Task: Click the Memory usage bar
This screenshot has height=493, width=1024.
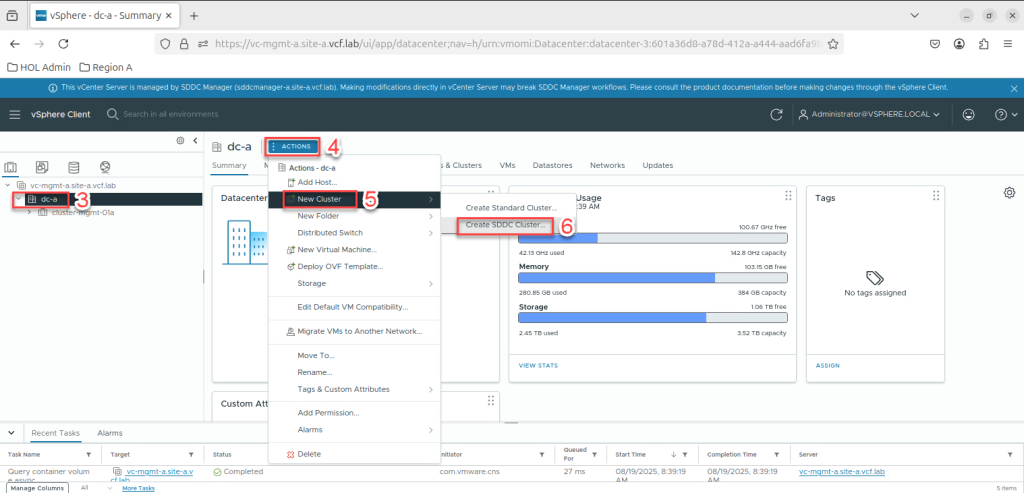Action: point(652,278)
